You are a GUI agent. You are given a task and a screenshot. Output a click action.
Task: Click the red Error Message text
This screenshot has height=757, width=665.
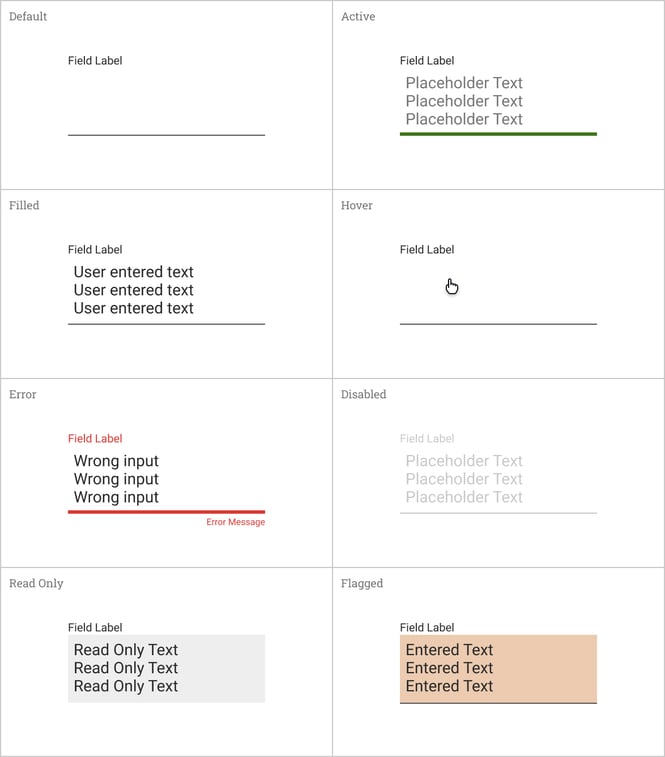point(235,522)
